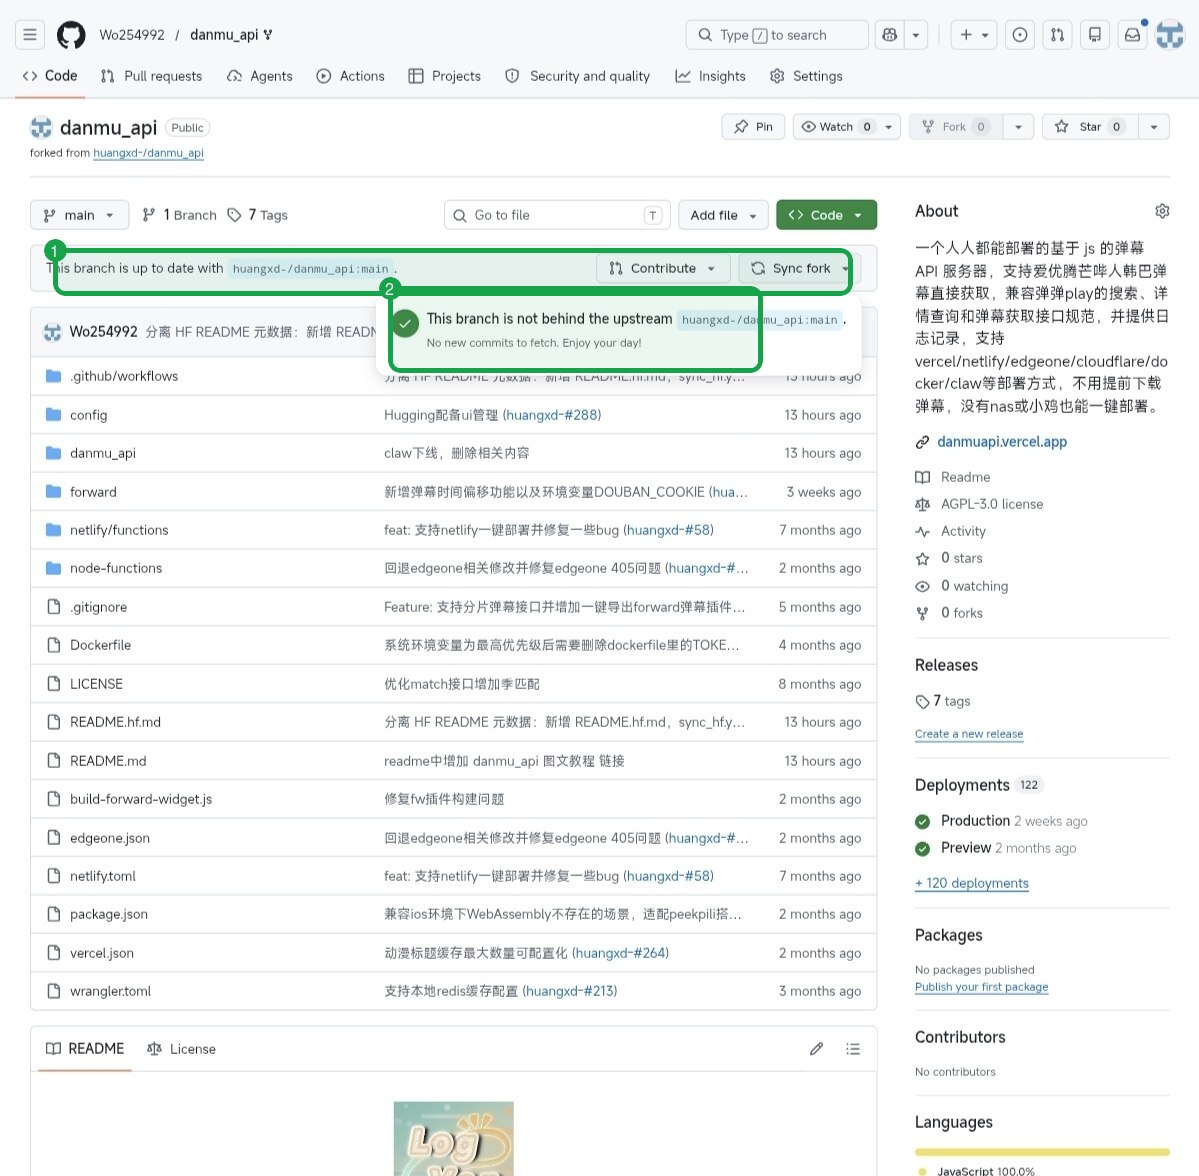This screenshot has width=1199, height=1176.
Task: Open the package.json file
Action: (x=109, y=914)
